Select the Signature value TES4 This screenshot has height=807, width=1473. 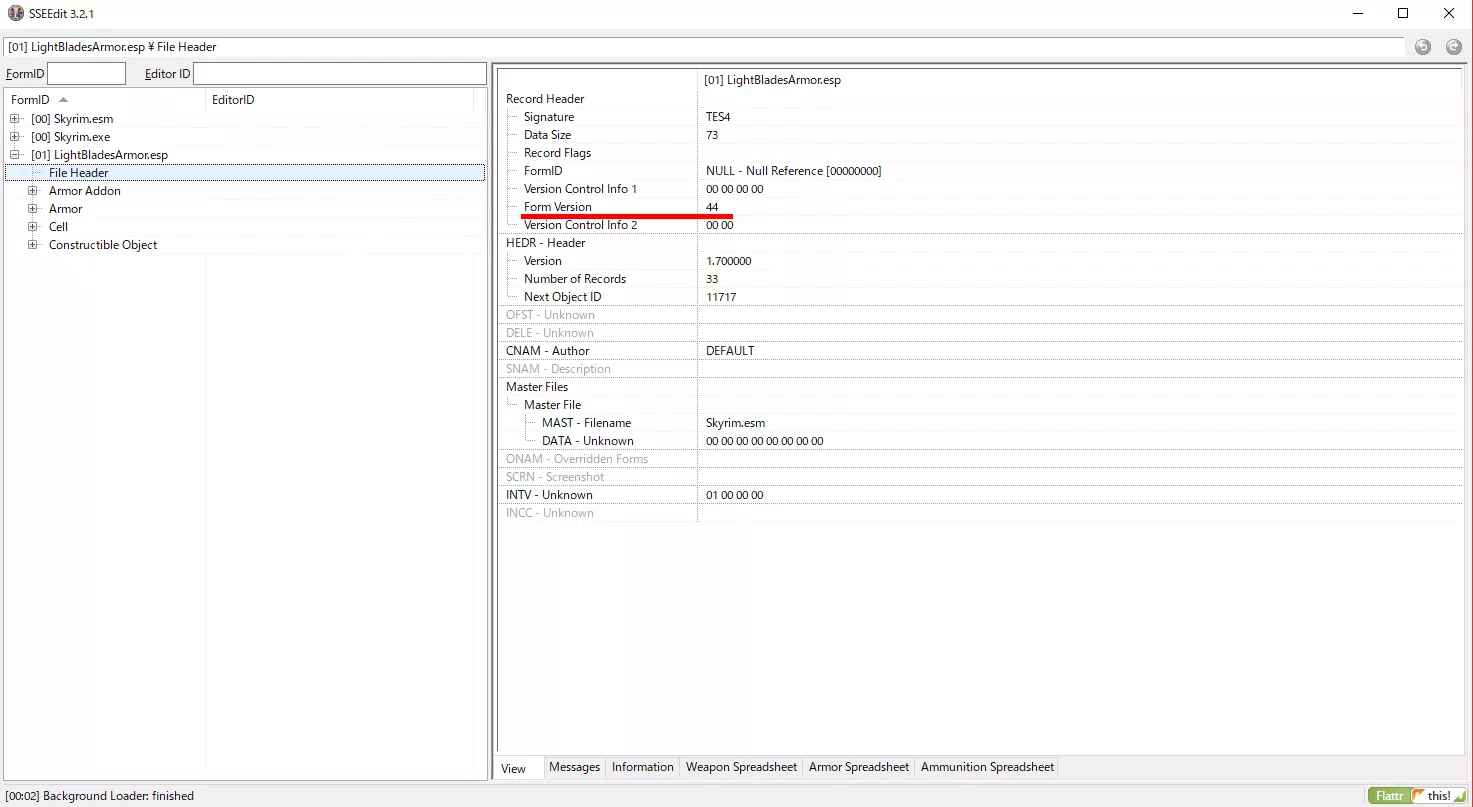coord(718,117)
